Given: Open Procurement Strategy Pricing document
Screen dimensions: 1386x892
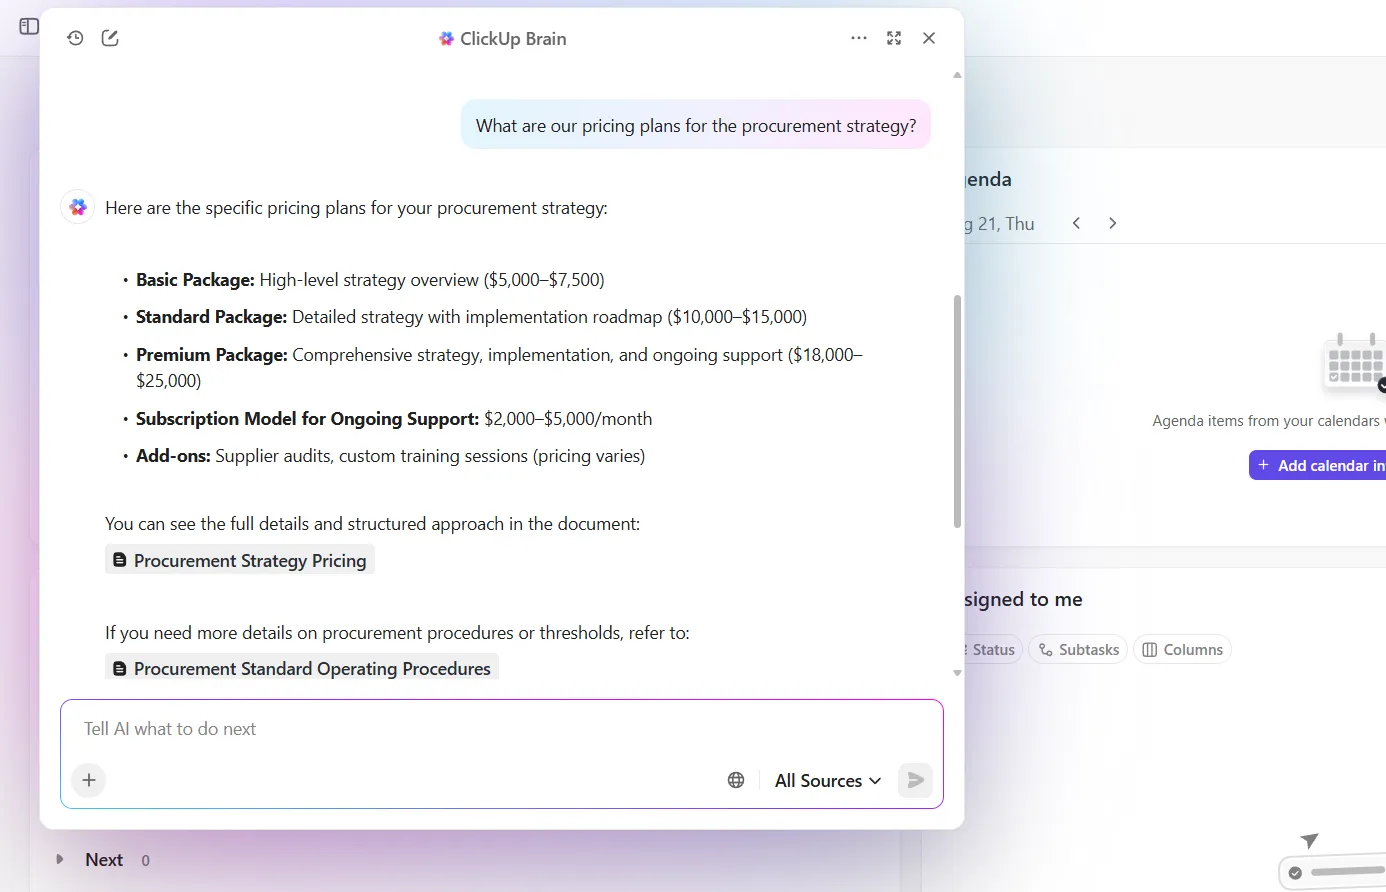Looking at the screenshot, I should (240, 560).
